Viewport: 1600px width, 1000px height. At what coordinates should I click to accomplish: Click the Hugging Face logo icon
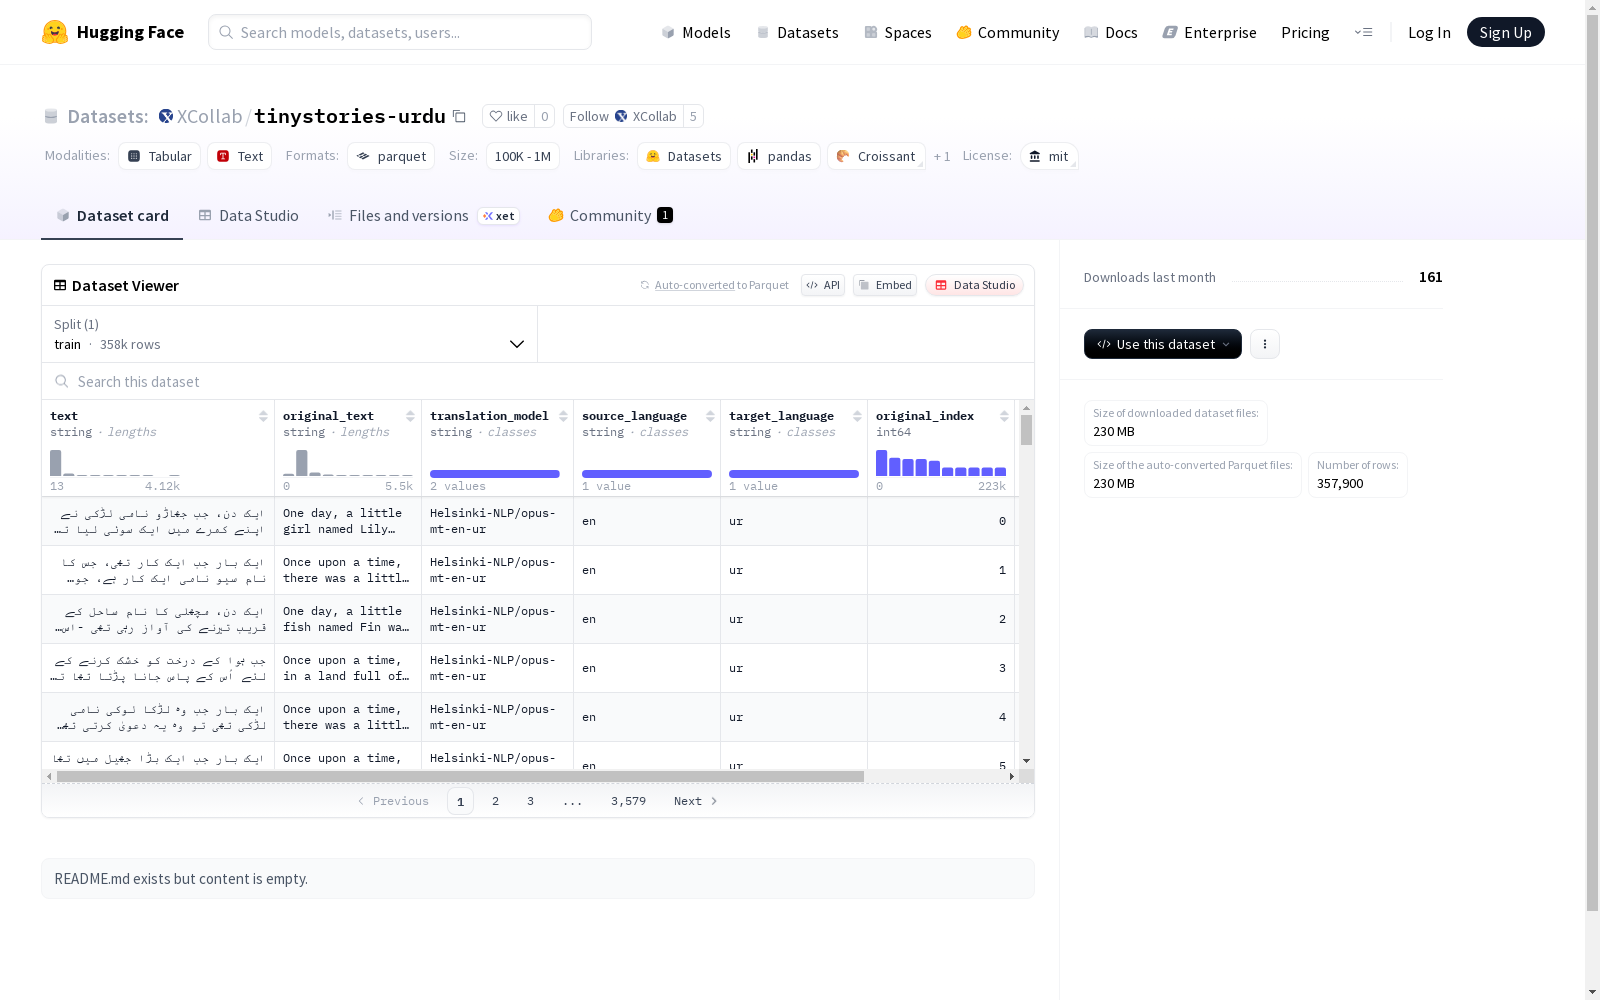click(x=55, y=32)
